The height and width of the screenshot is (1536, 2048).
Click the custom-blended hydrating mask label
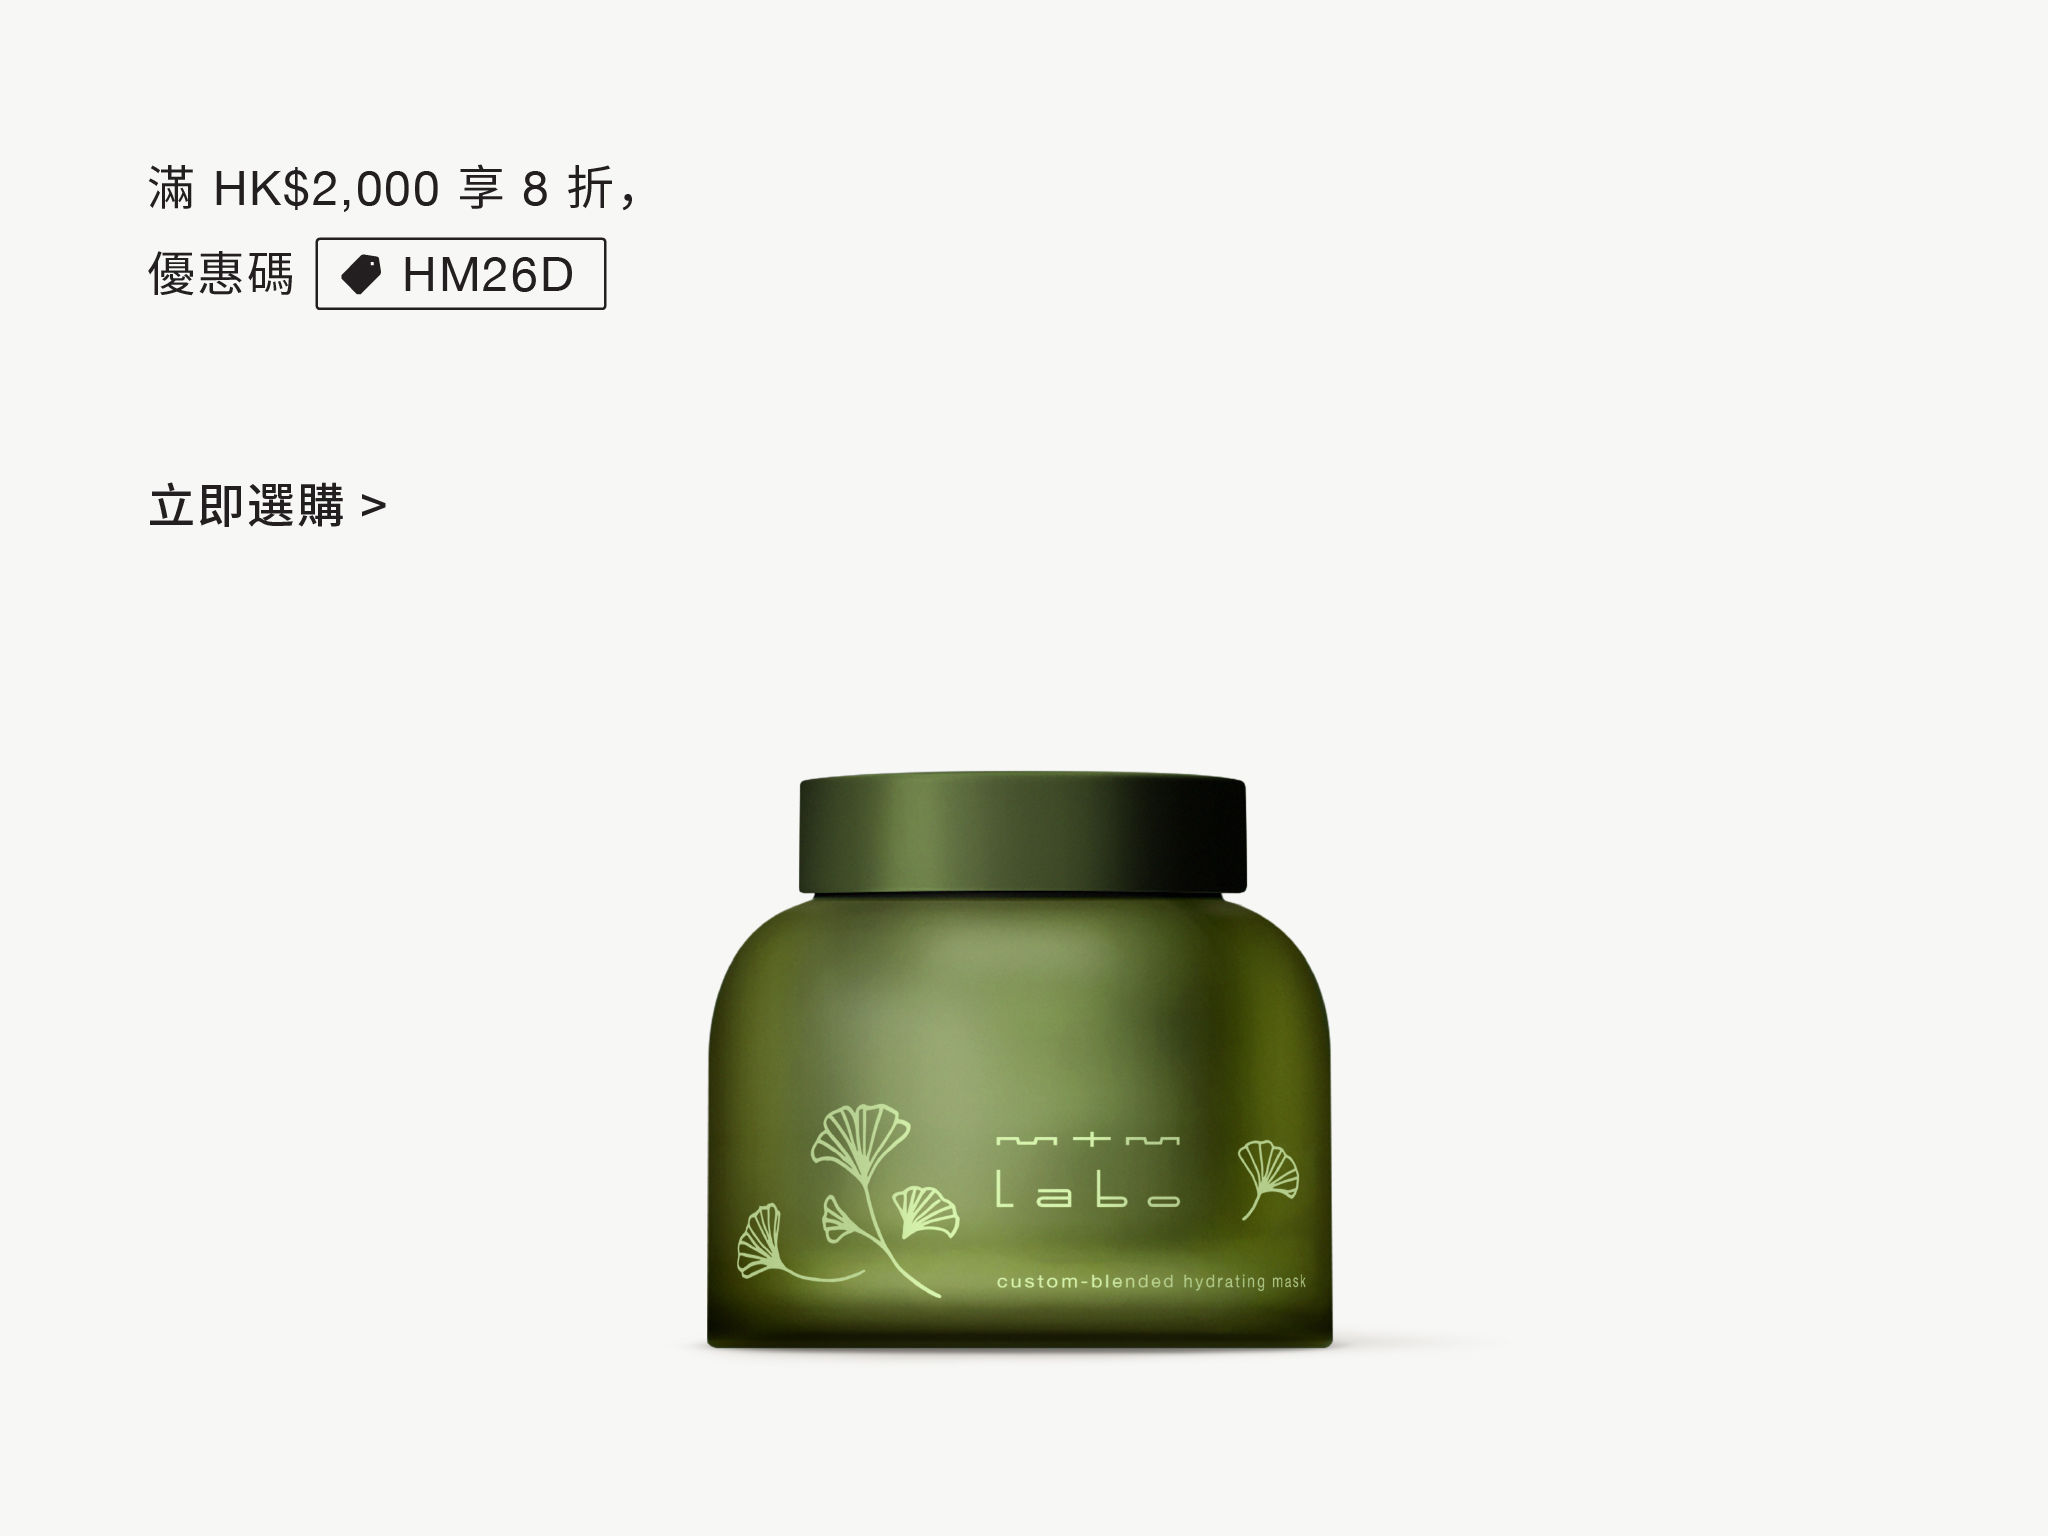point(1151,1282)
